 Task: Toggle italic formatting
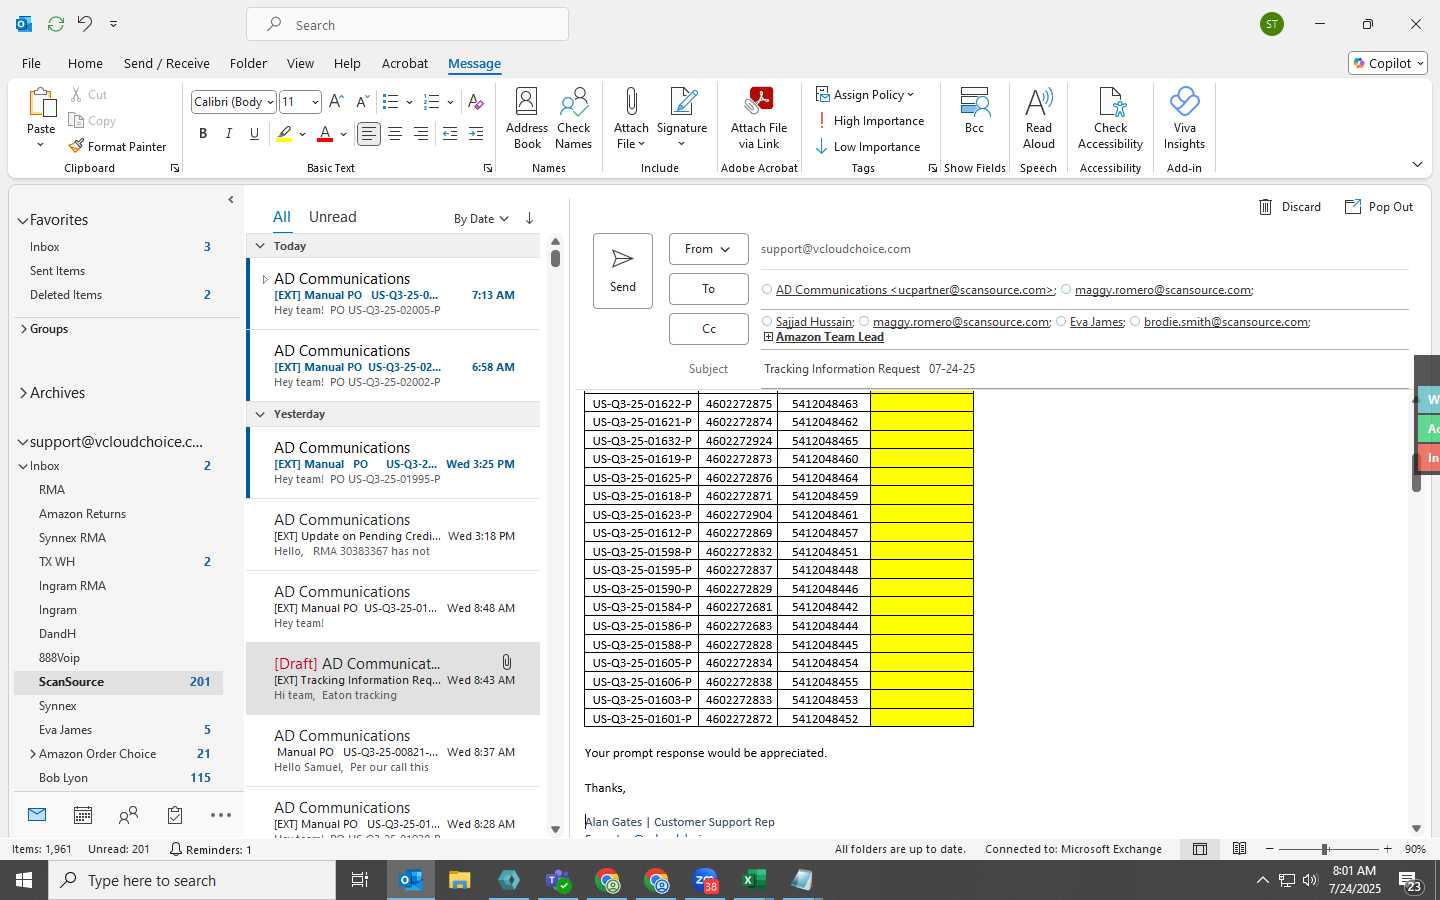click(229, 134)
